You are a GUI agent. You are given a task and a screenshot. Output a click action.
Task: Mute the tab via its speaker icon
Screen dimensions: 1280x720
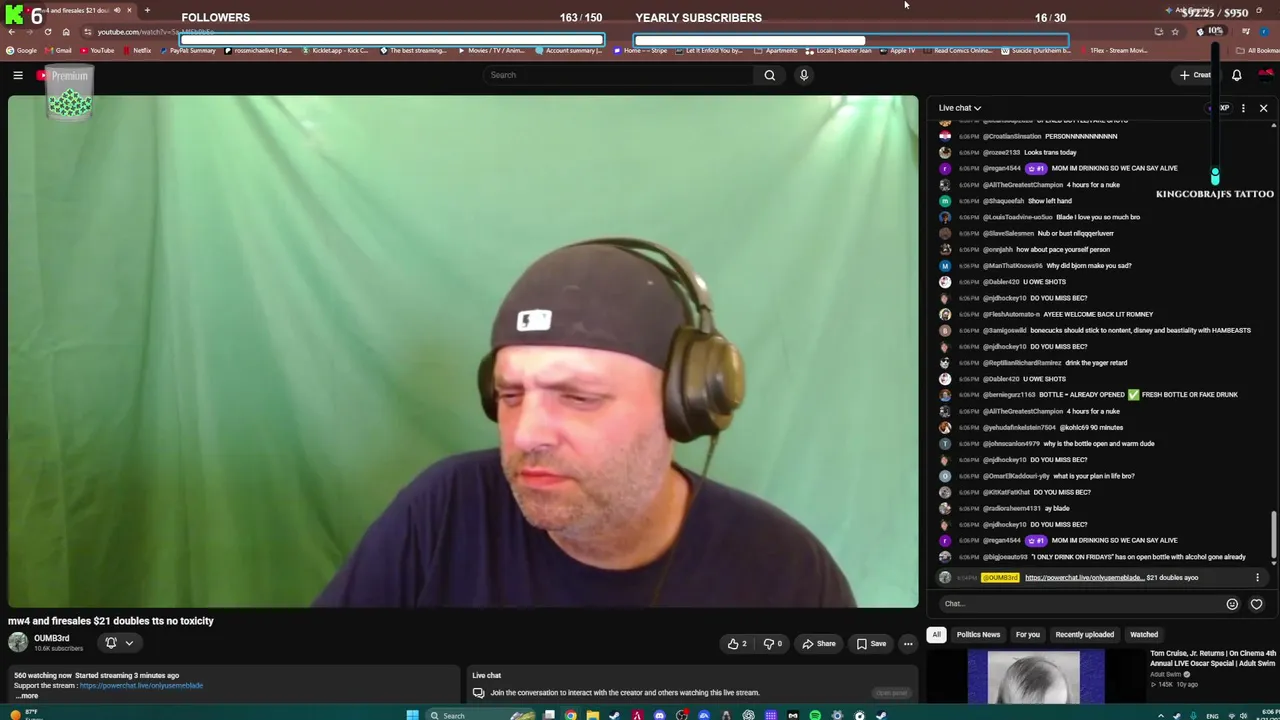tap(117, 10)
